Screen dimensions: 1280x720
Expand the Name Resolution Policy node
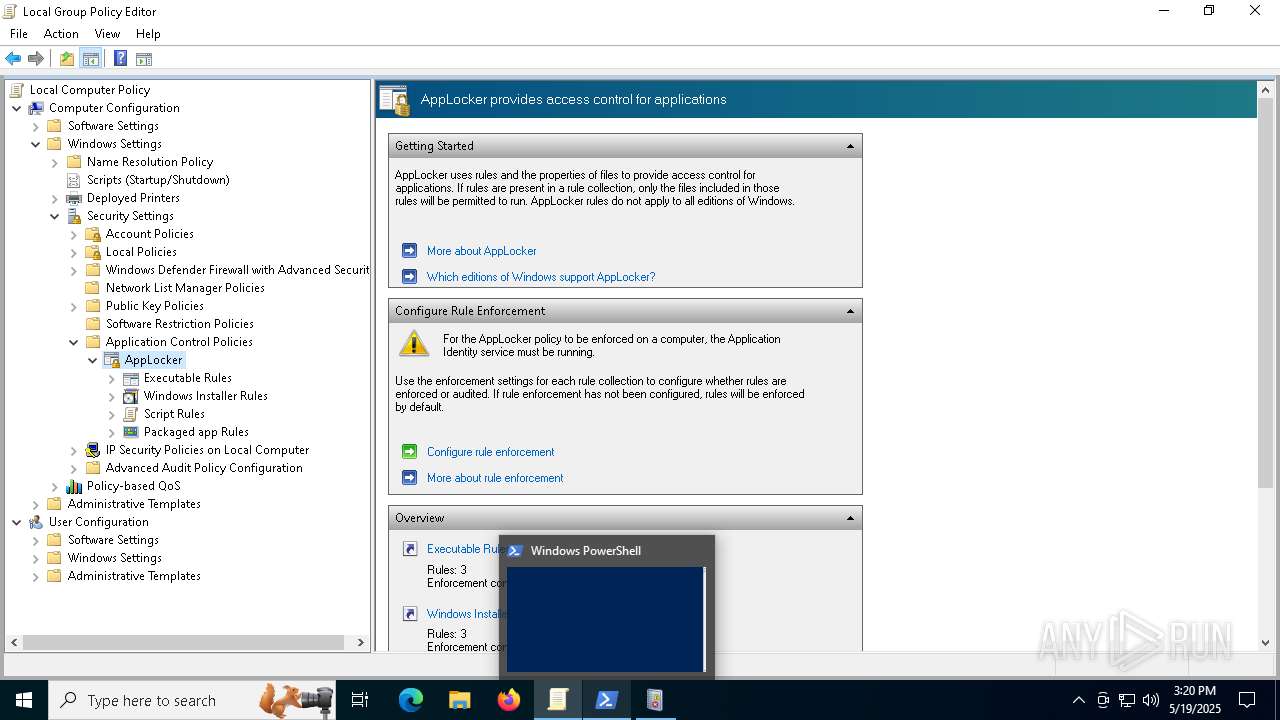[x=55, y=162]
